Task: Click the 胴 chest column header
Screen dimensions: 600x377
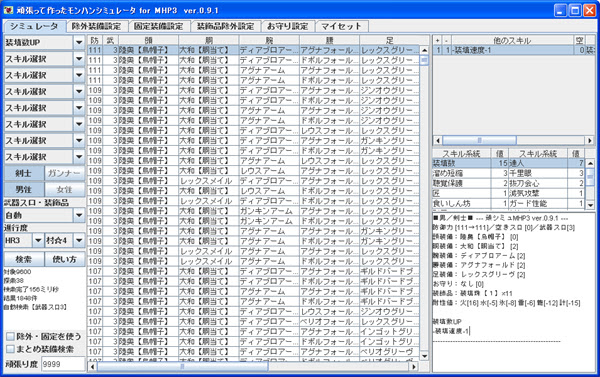Action: (x=209, y=40)
